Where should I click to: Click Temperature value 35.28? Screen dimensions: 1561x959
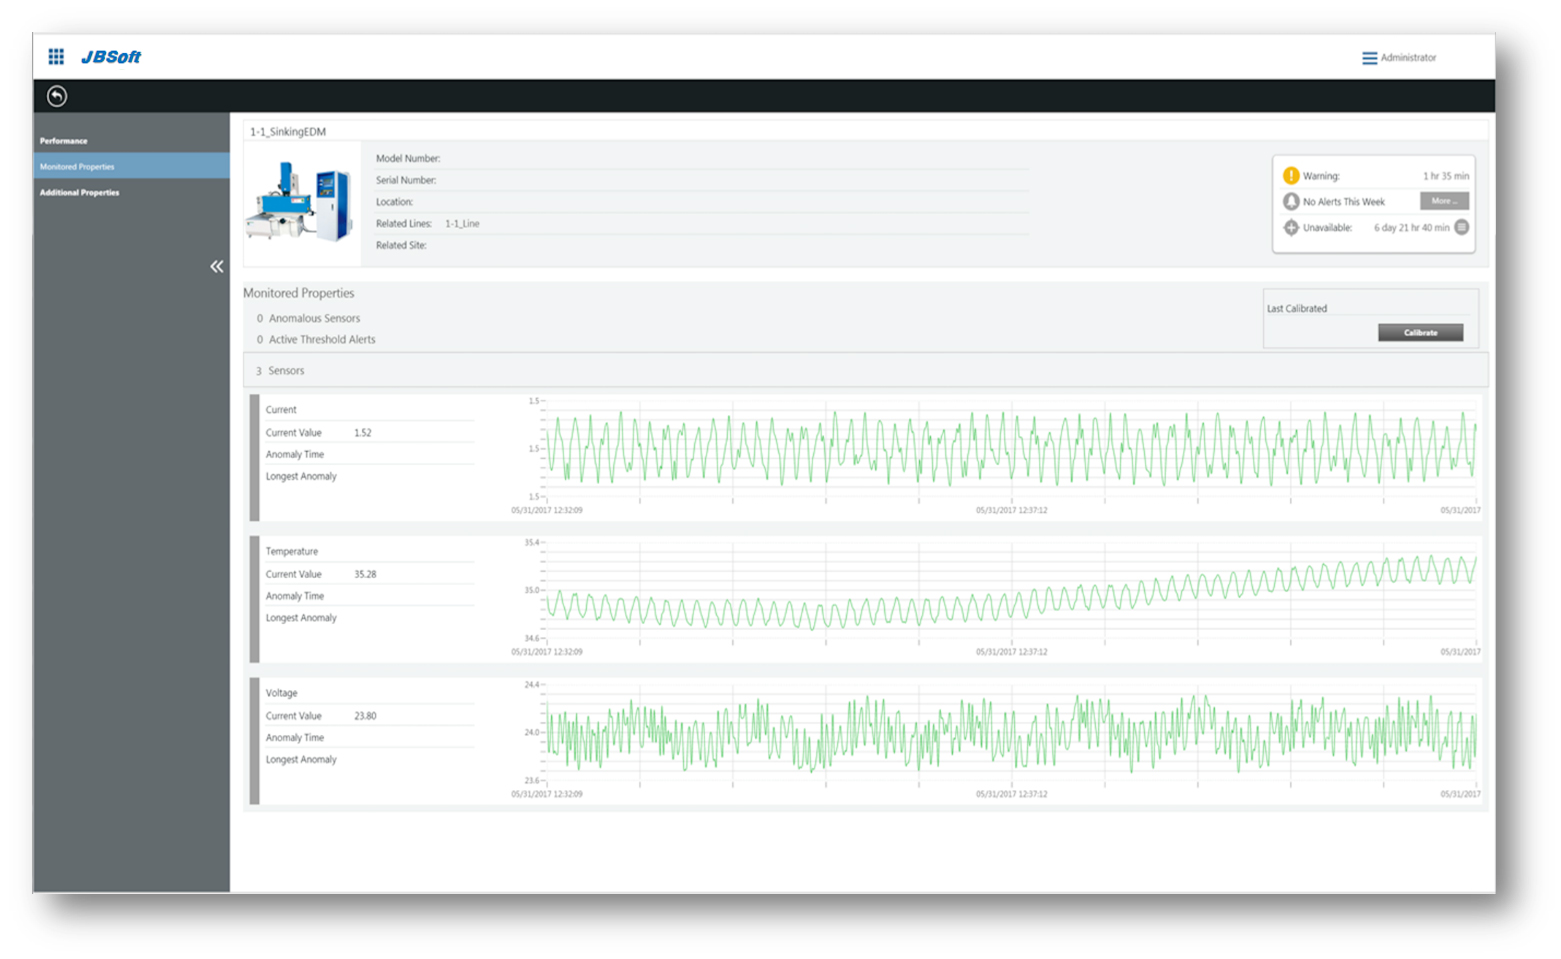point(365,574)
